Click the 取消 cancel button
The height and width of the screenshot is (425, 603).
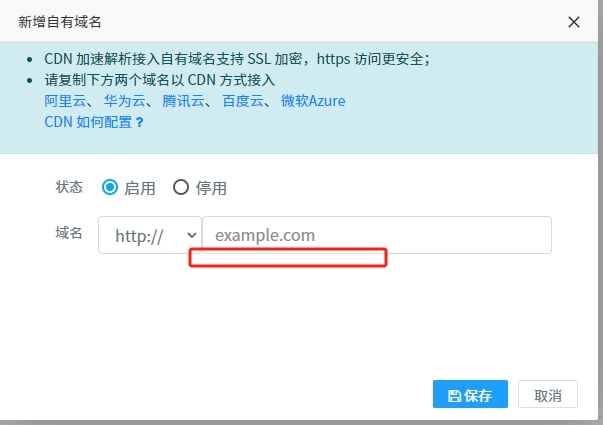tap(548, 394)
